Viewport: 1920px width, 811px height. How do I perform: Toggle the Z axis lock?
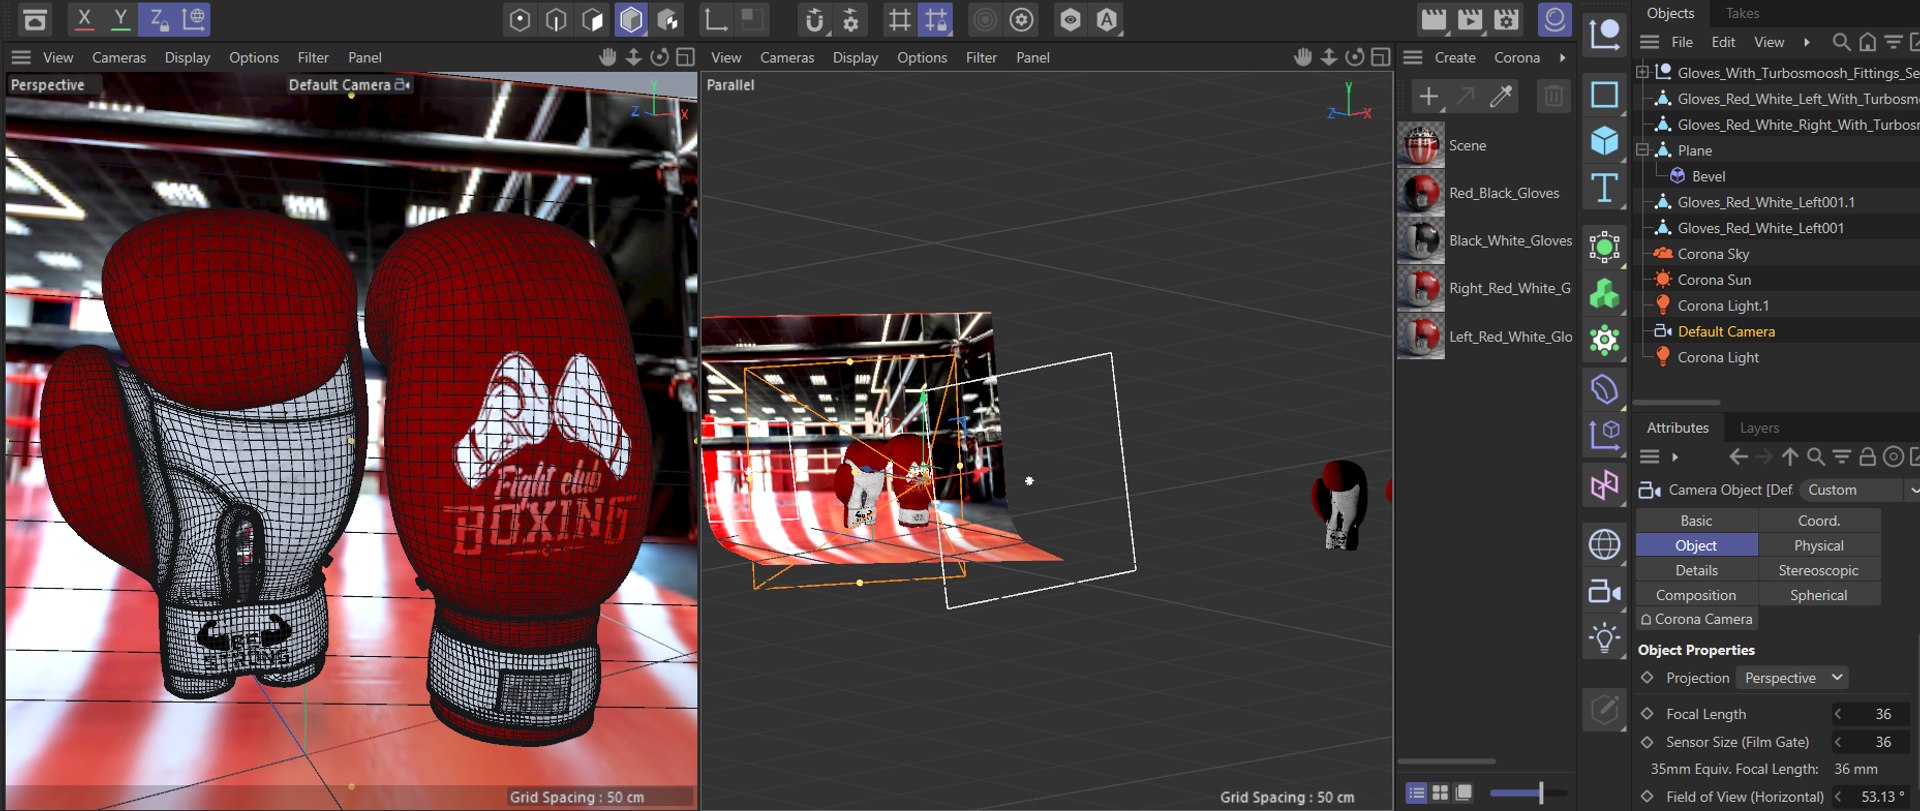[158, 19]
